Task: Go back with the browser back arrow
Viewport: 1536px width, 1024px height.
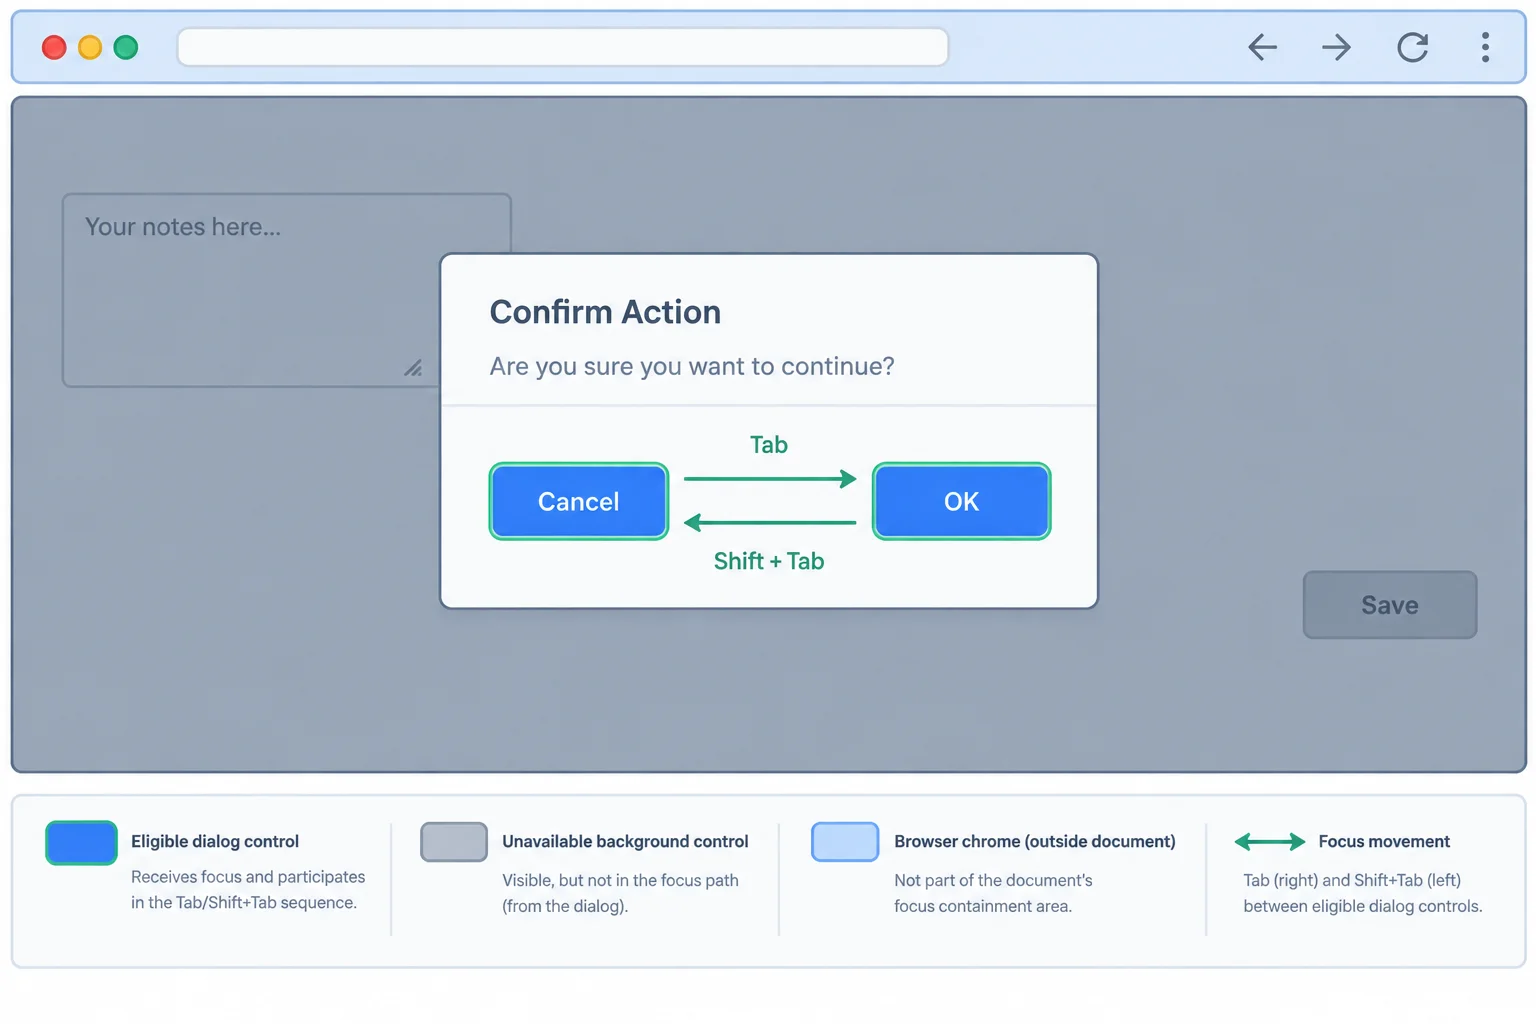Action: (1263, 47)
